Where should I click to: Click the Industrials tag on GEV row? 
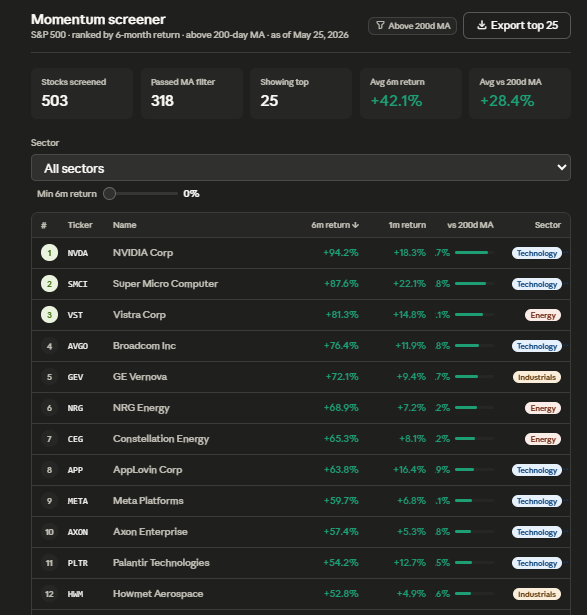[537, 377]
